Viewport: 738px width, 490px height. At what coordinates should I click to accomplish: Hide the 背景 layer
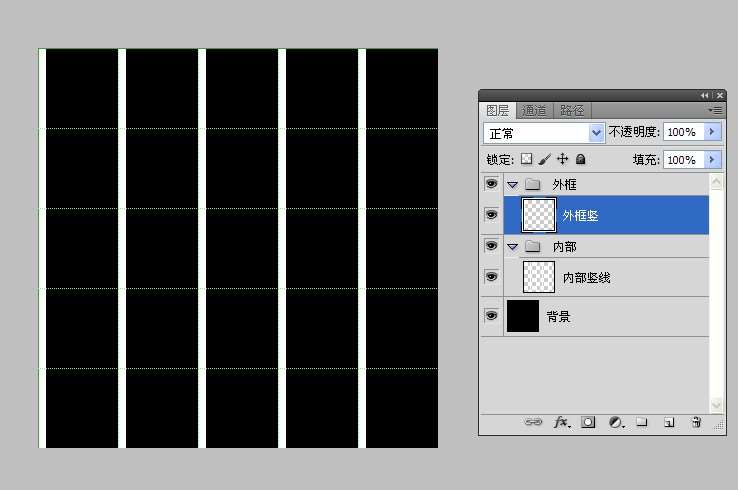(x=491, y=316)
